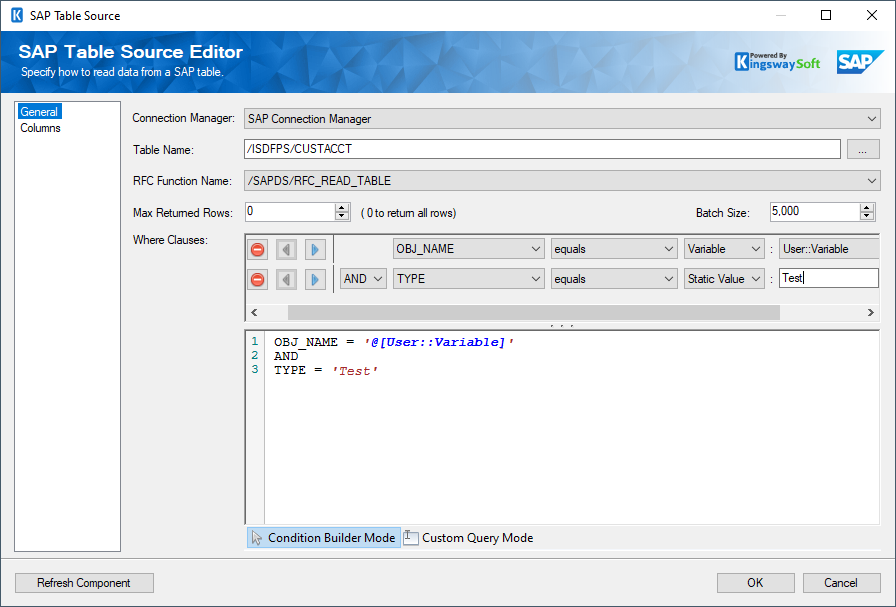Image resolution: width=896 pixels, height=607 pixels.
Task: Increase Max Returned Rows with up arrow
Action: coord(342,207)
